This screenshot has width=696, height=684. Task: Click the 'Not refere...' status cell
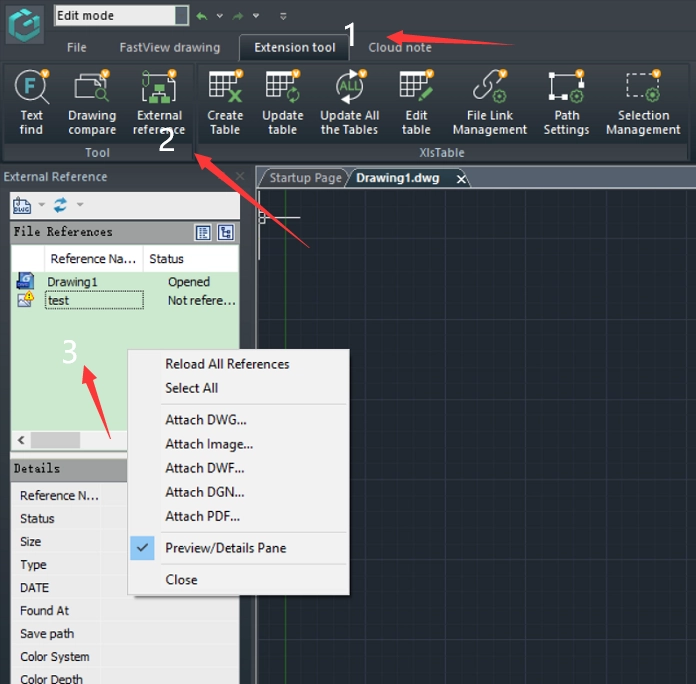click(202, 300)
